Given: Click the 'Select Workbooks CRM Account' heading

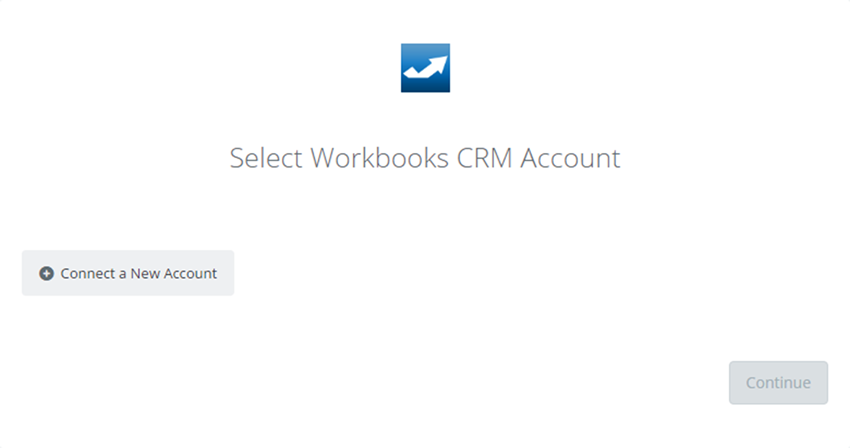Looking at the screenshot, I should pyautogui.click(x=425, y=158).
